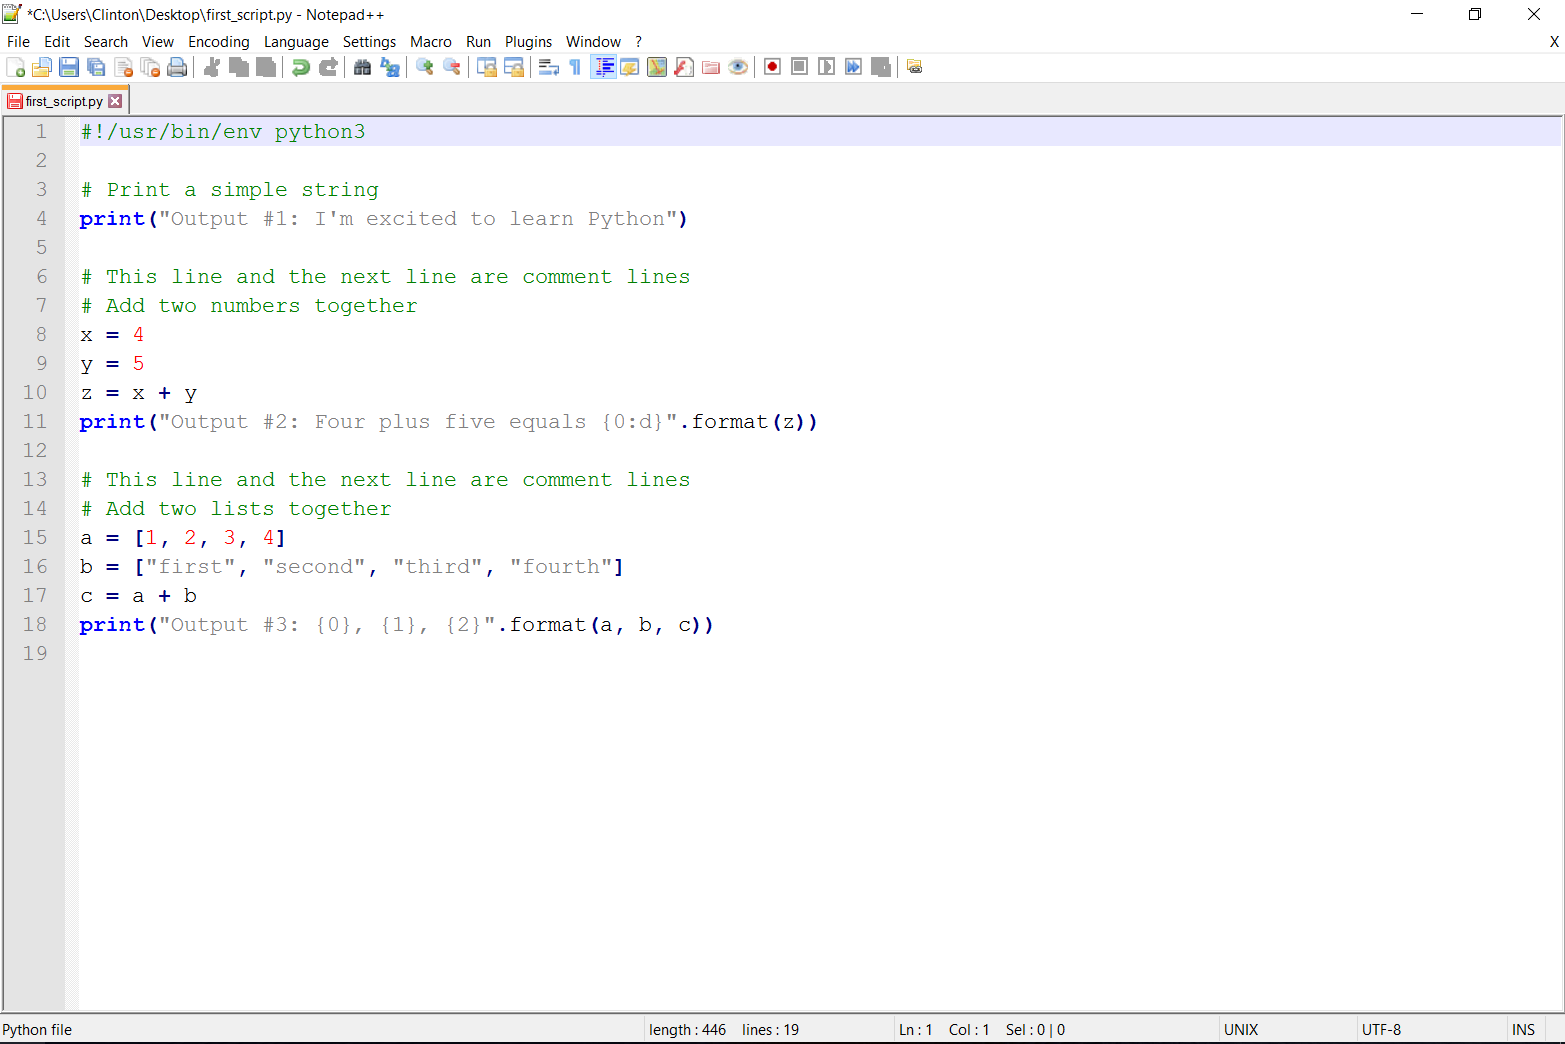Toggle Word Wrap in the toolbar
The height and width of the screenshot is (1044, 1565).
(548, 67)
